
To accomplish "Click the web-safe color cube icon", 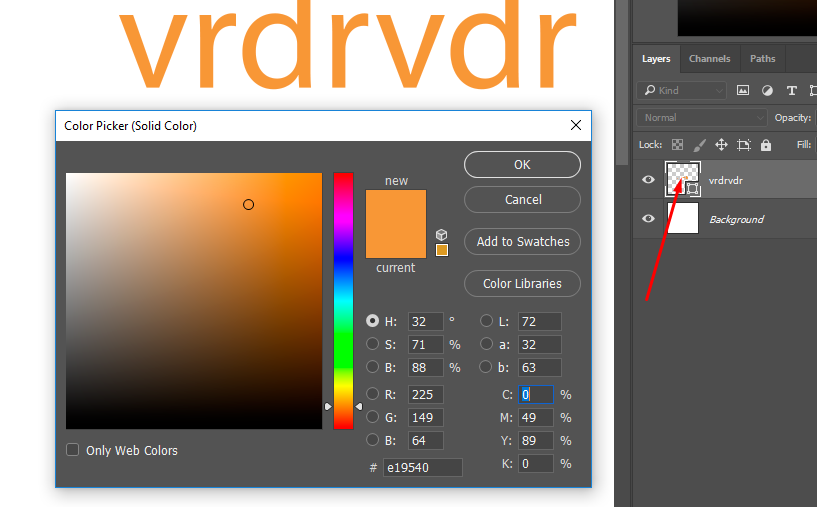I will click(441, 234).
